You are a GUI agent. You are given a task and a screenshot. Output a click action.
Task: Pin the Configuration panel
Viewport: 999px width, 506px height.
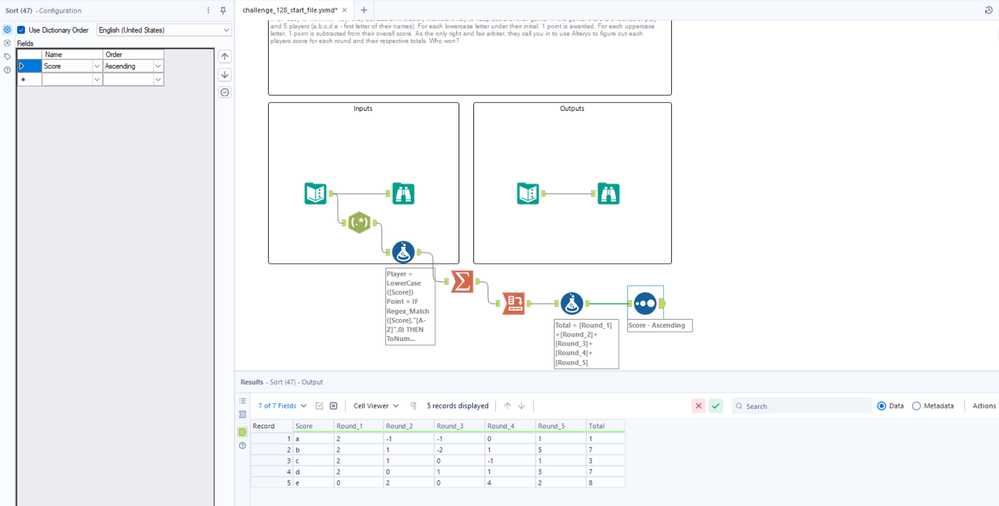223,10
